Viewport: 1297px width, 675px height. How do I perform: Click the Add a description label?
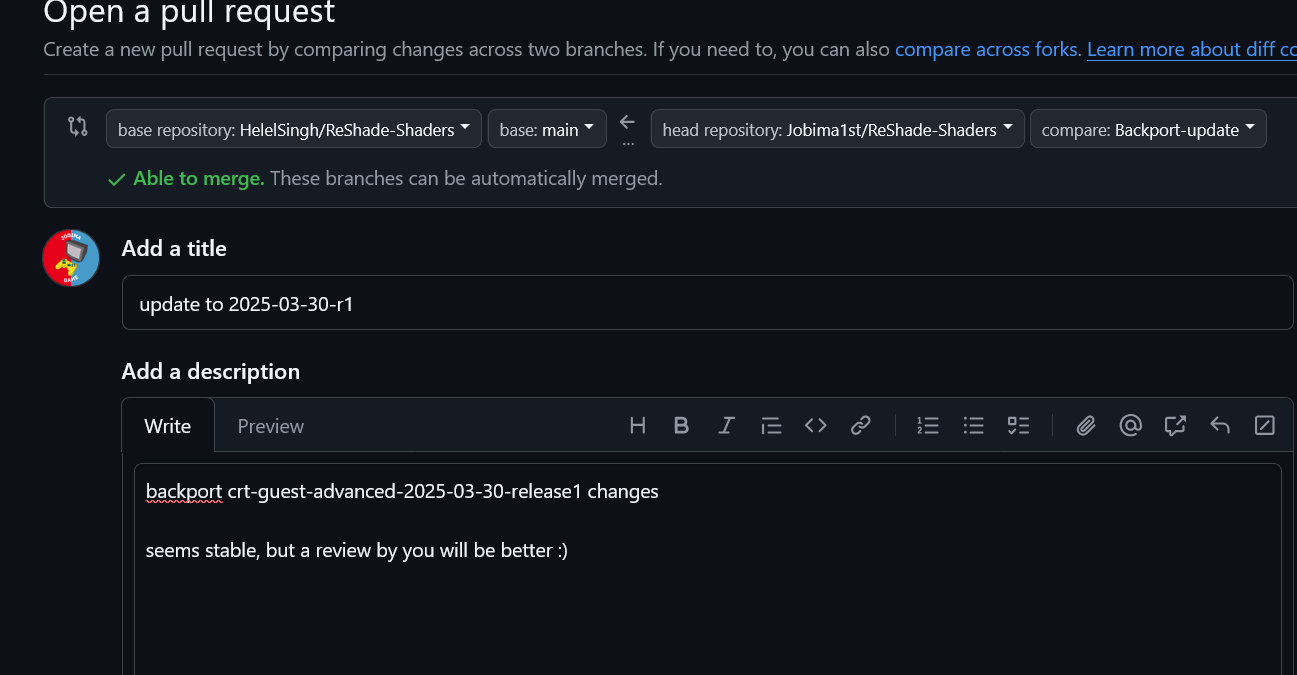211,371
